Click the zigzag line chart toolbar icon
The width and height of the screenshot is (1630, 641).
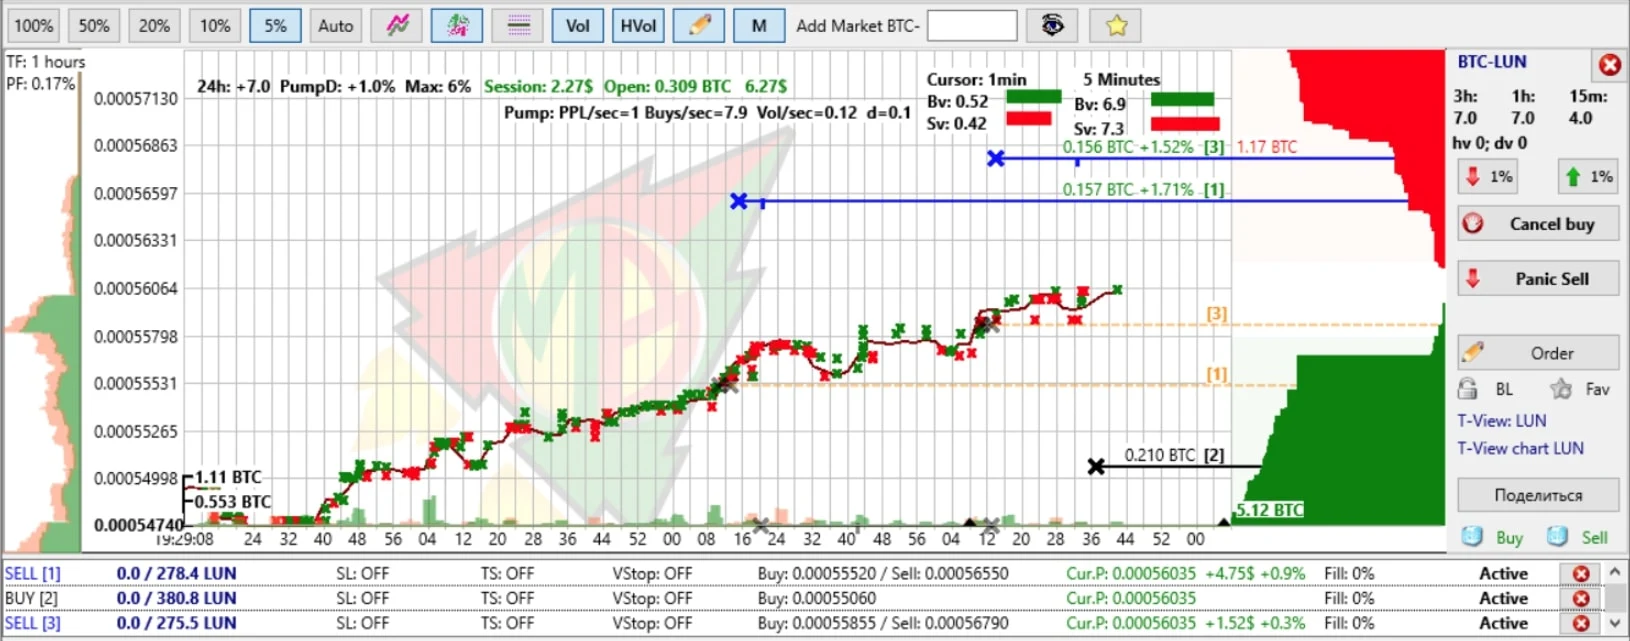(397, 26)
